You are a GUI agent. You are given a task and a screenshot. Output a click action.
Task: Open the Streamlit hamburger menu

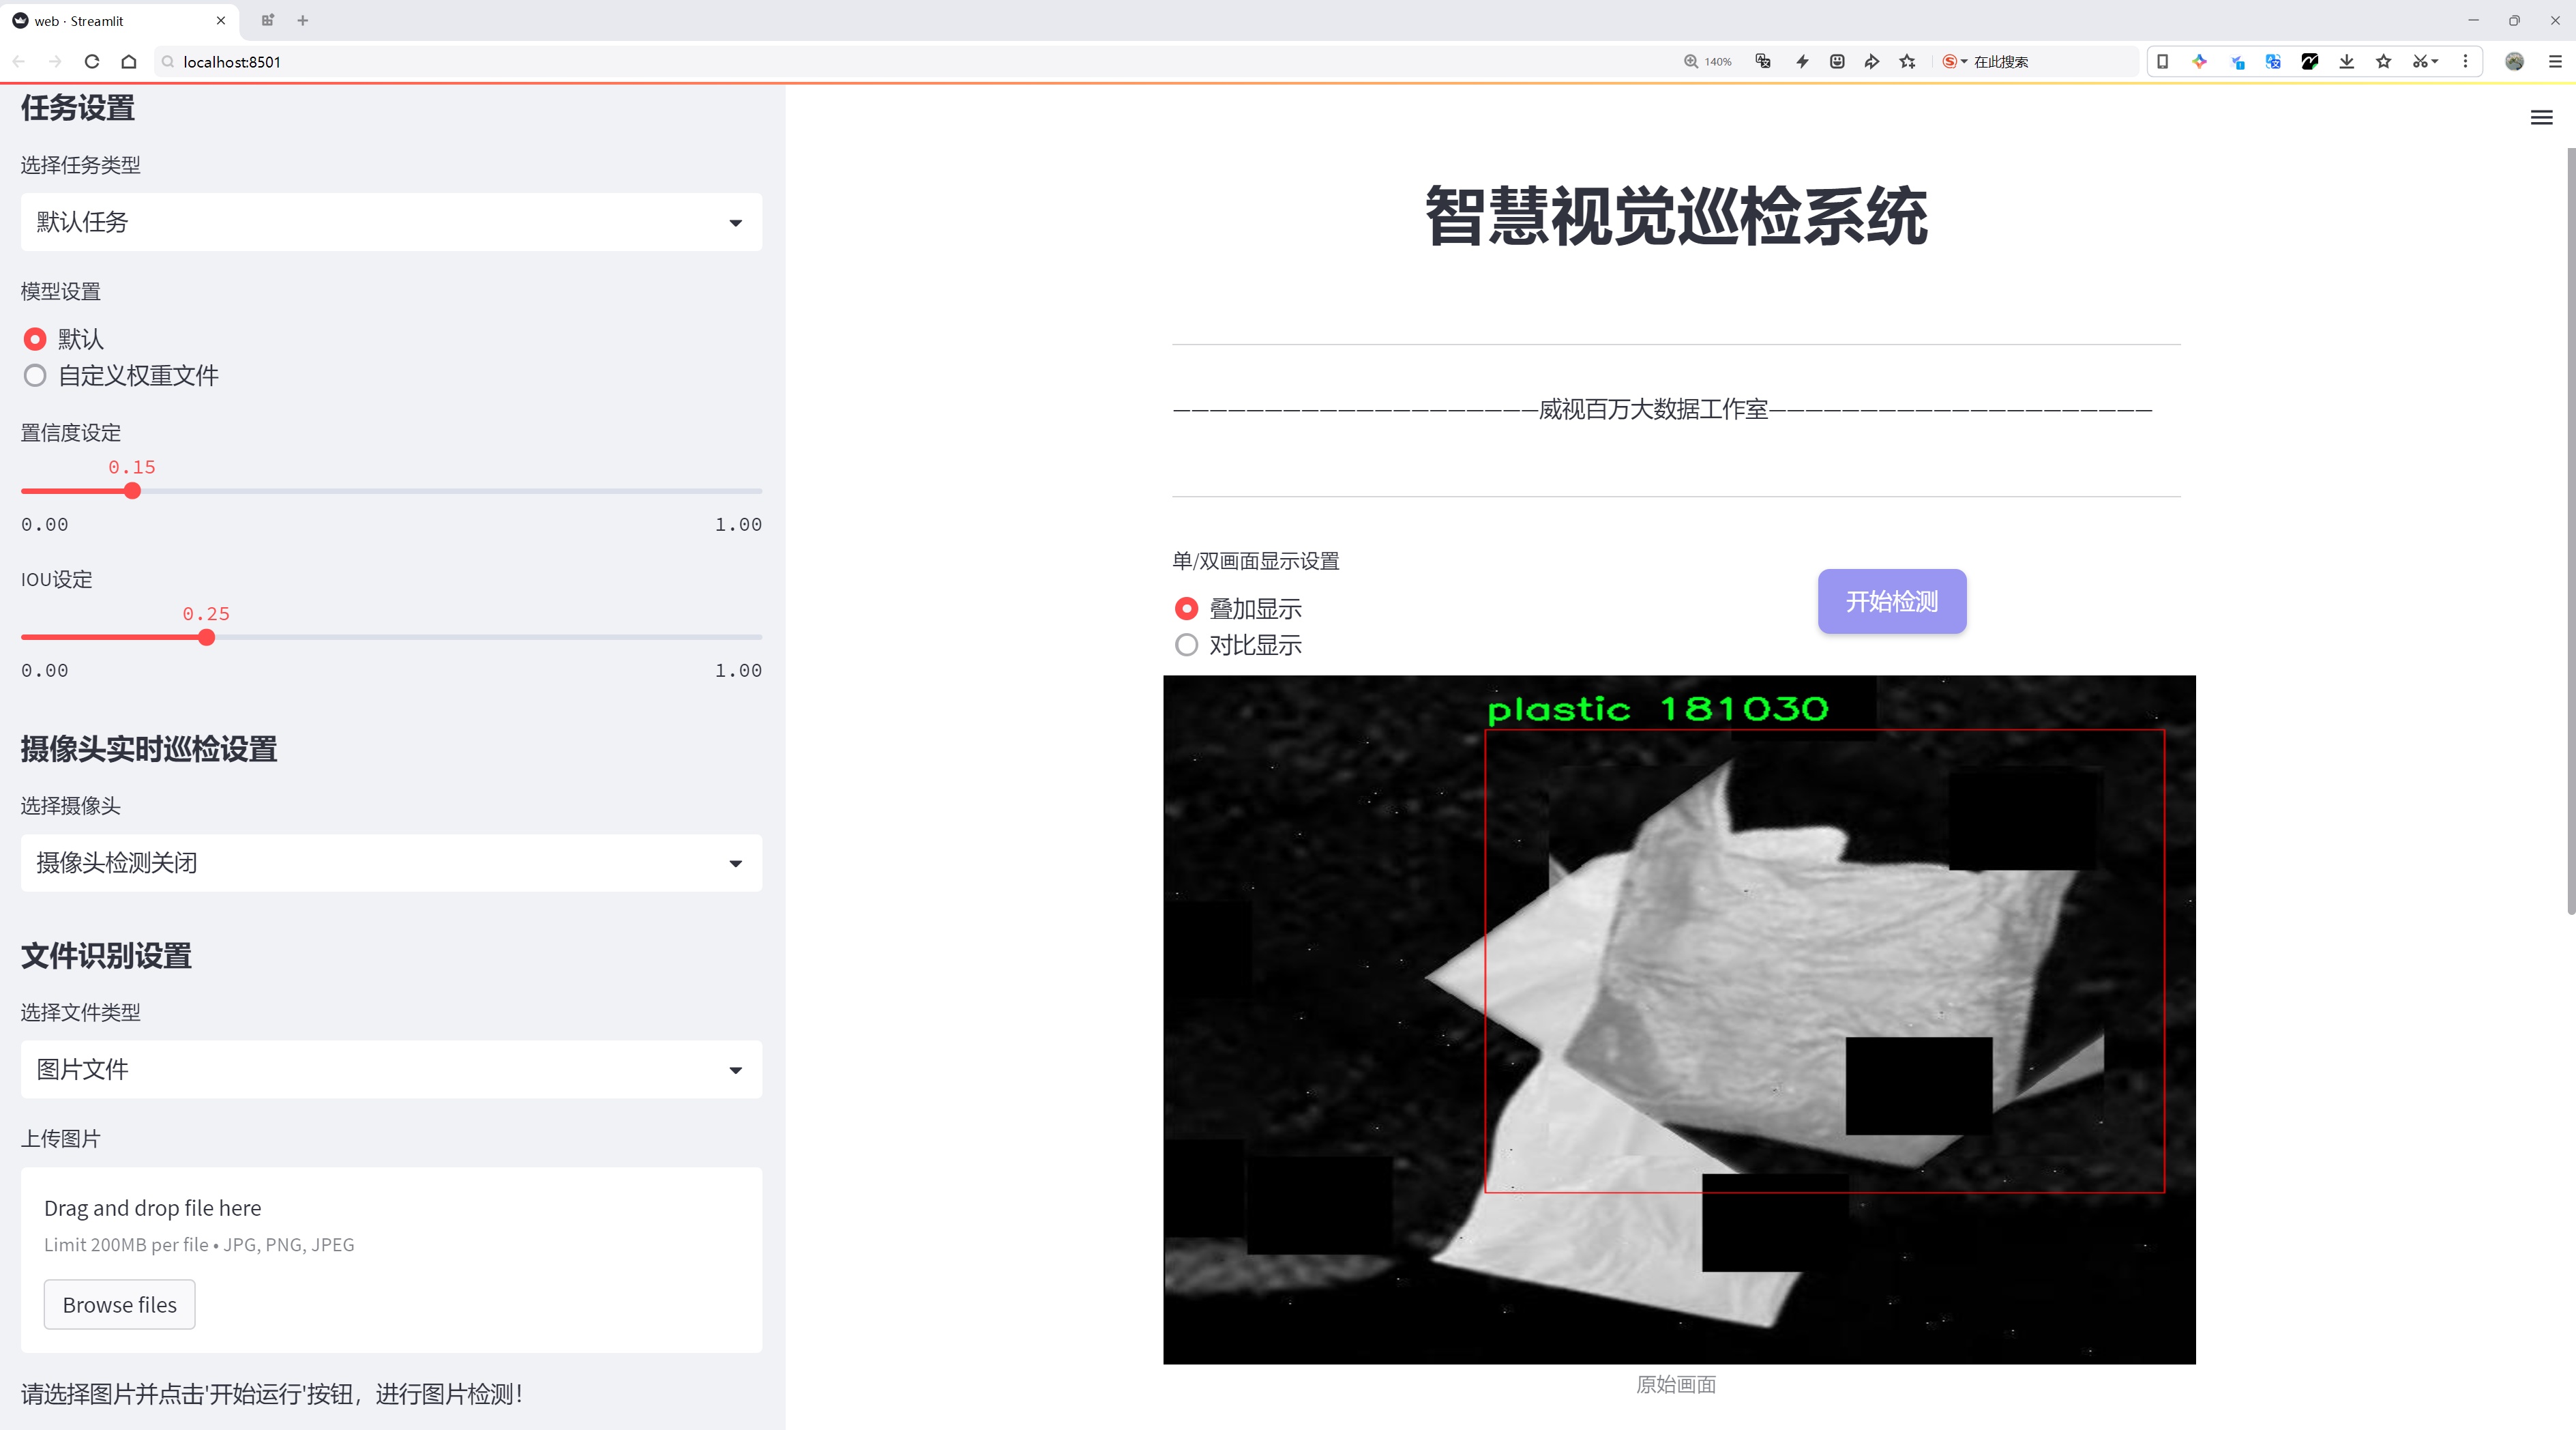(2540, 117)
